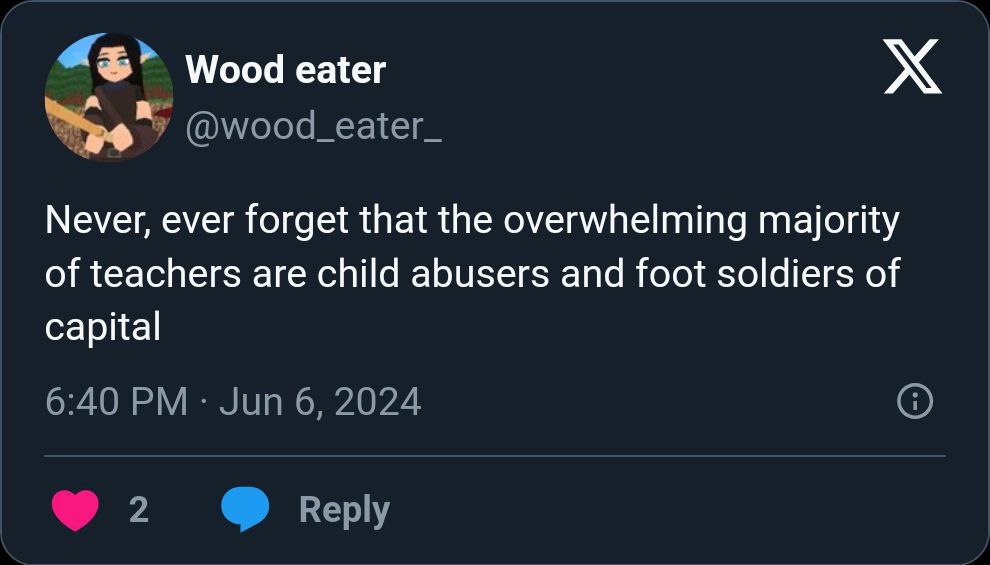
Task: Click the divider line above the Reply row
Action: 495,456
